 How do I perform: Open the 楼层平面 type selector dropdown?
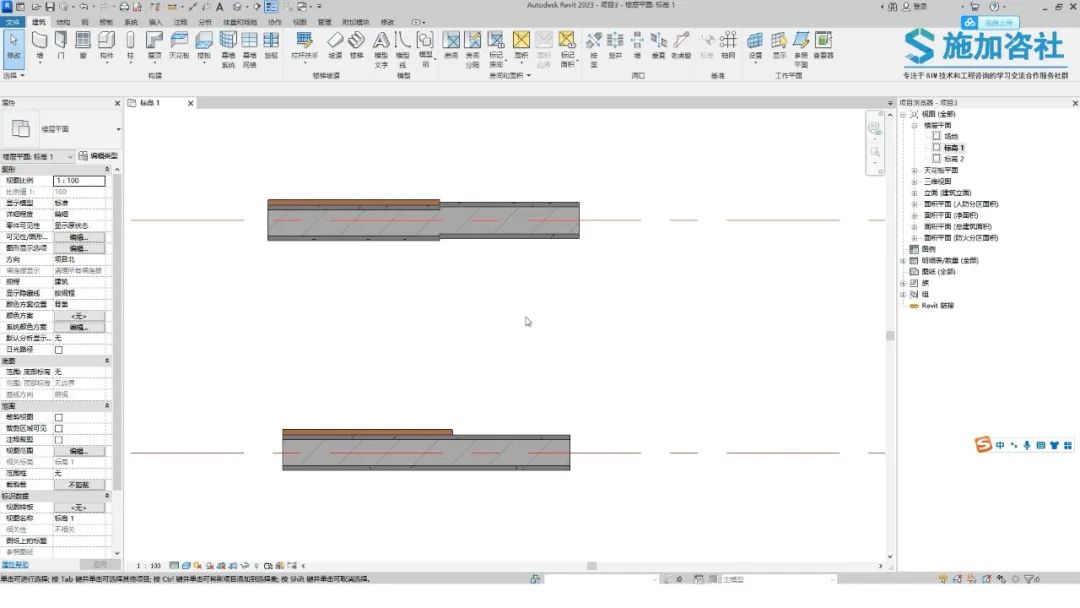118,129
